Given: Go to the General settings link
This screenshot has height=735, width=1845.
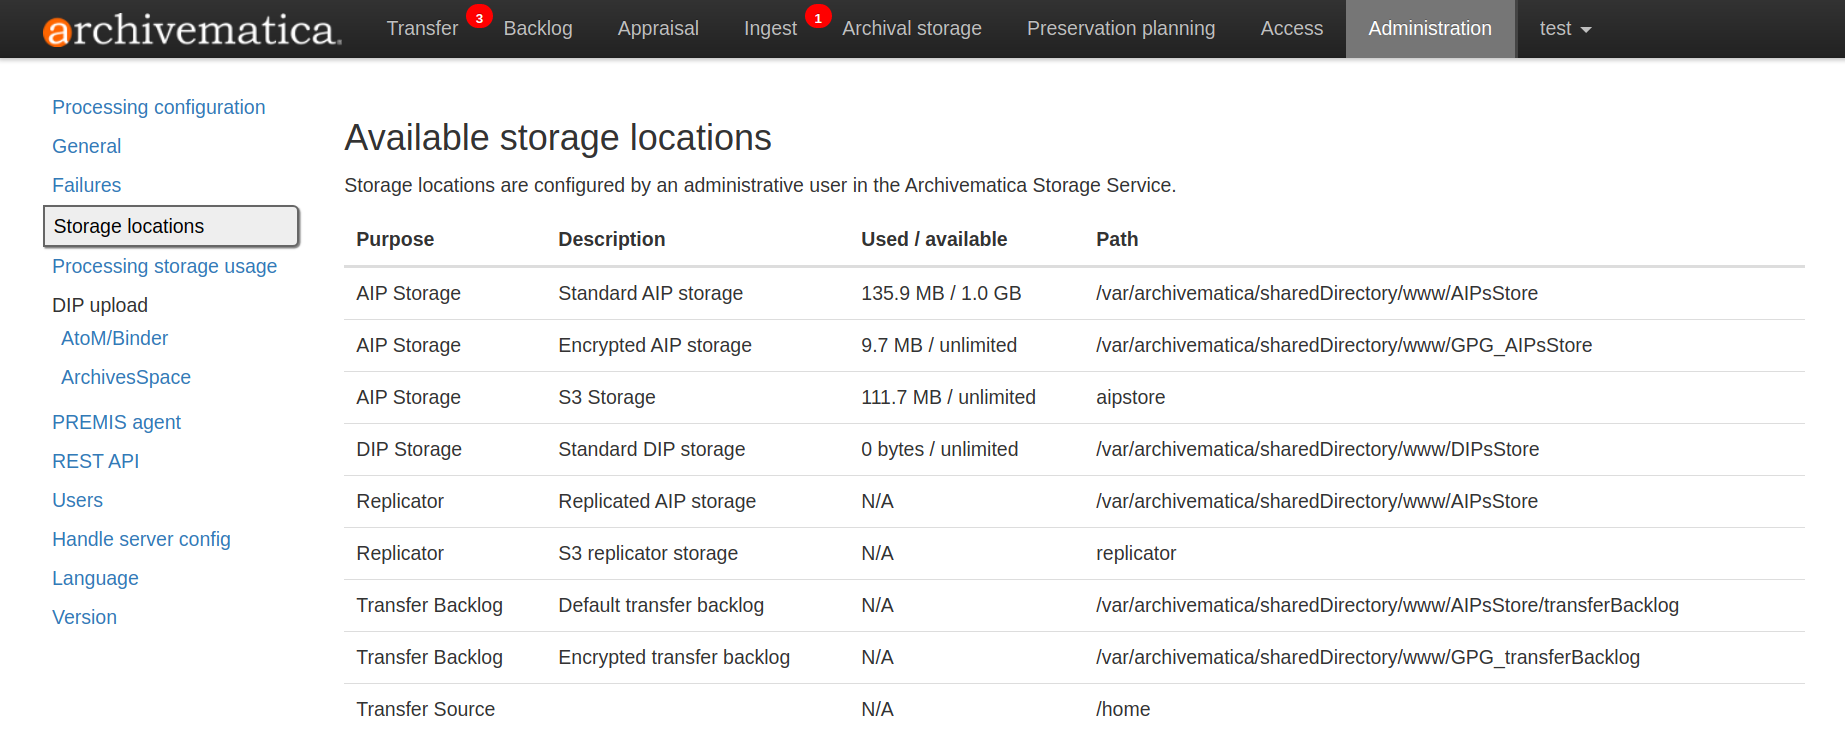Looking at the screenshot, I should (86, 146).
